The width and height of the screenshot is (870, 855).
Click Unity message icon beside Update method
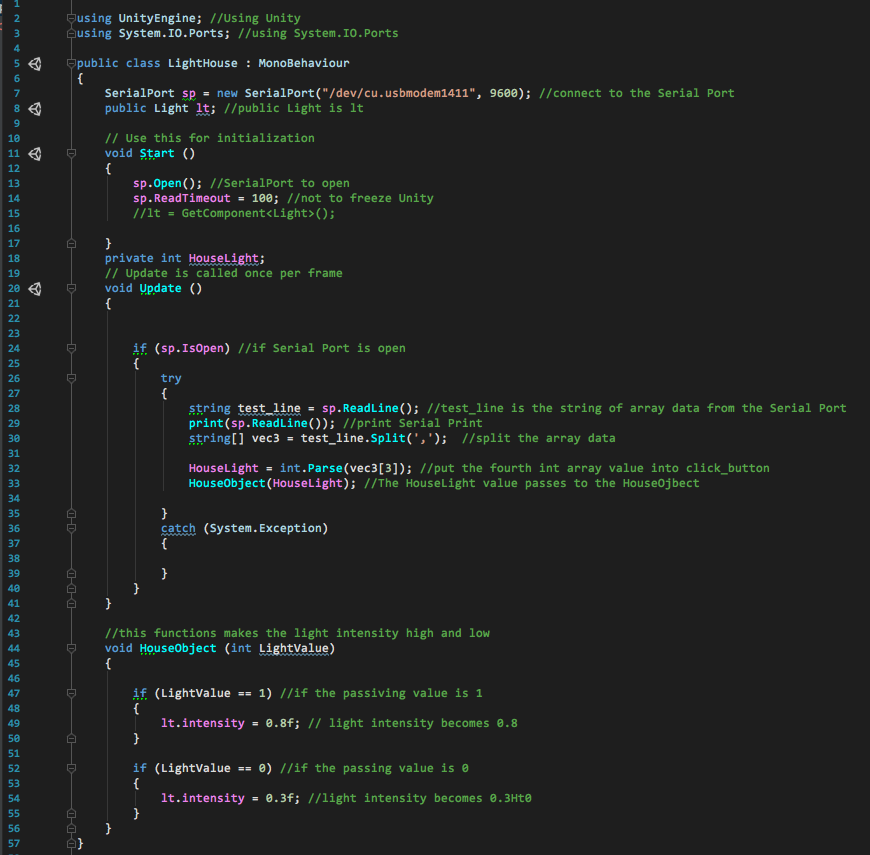point(35,288)
